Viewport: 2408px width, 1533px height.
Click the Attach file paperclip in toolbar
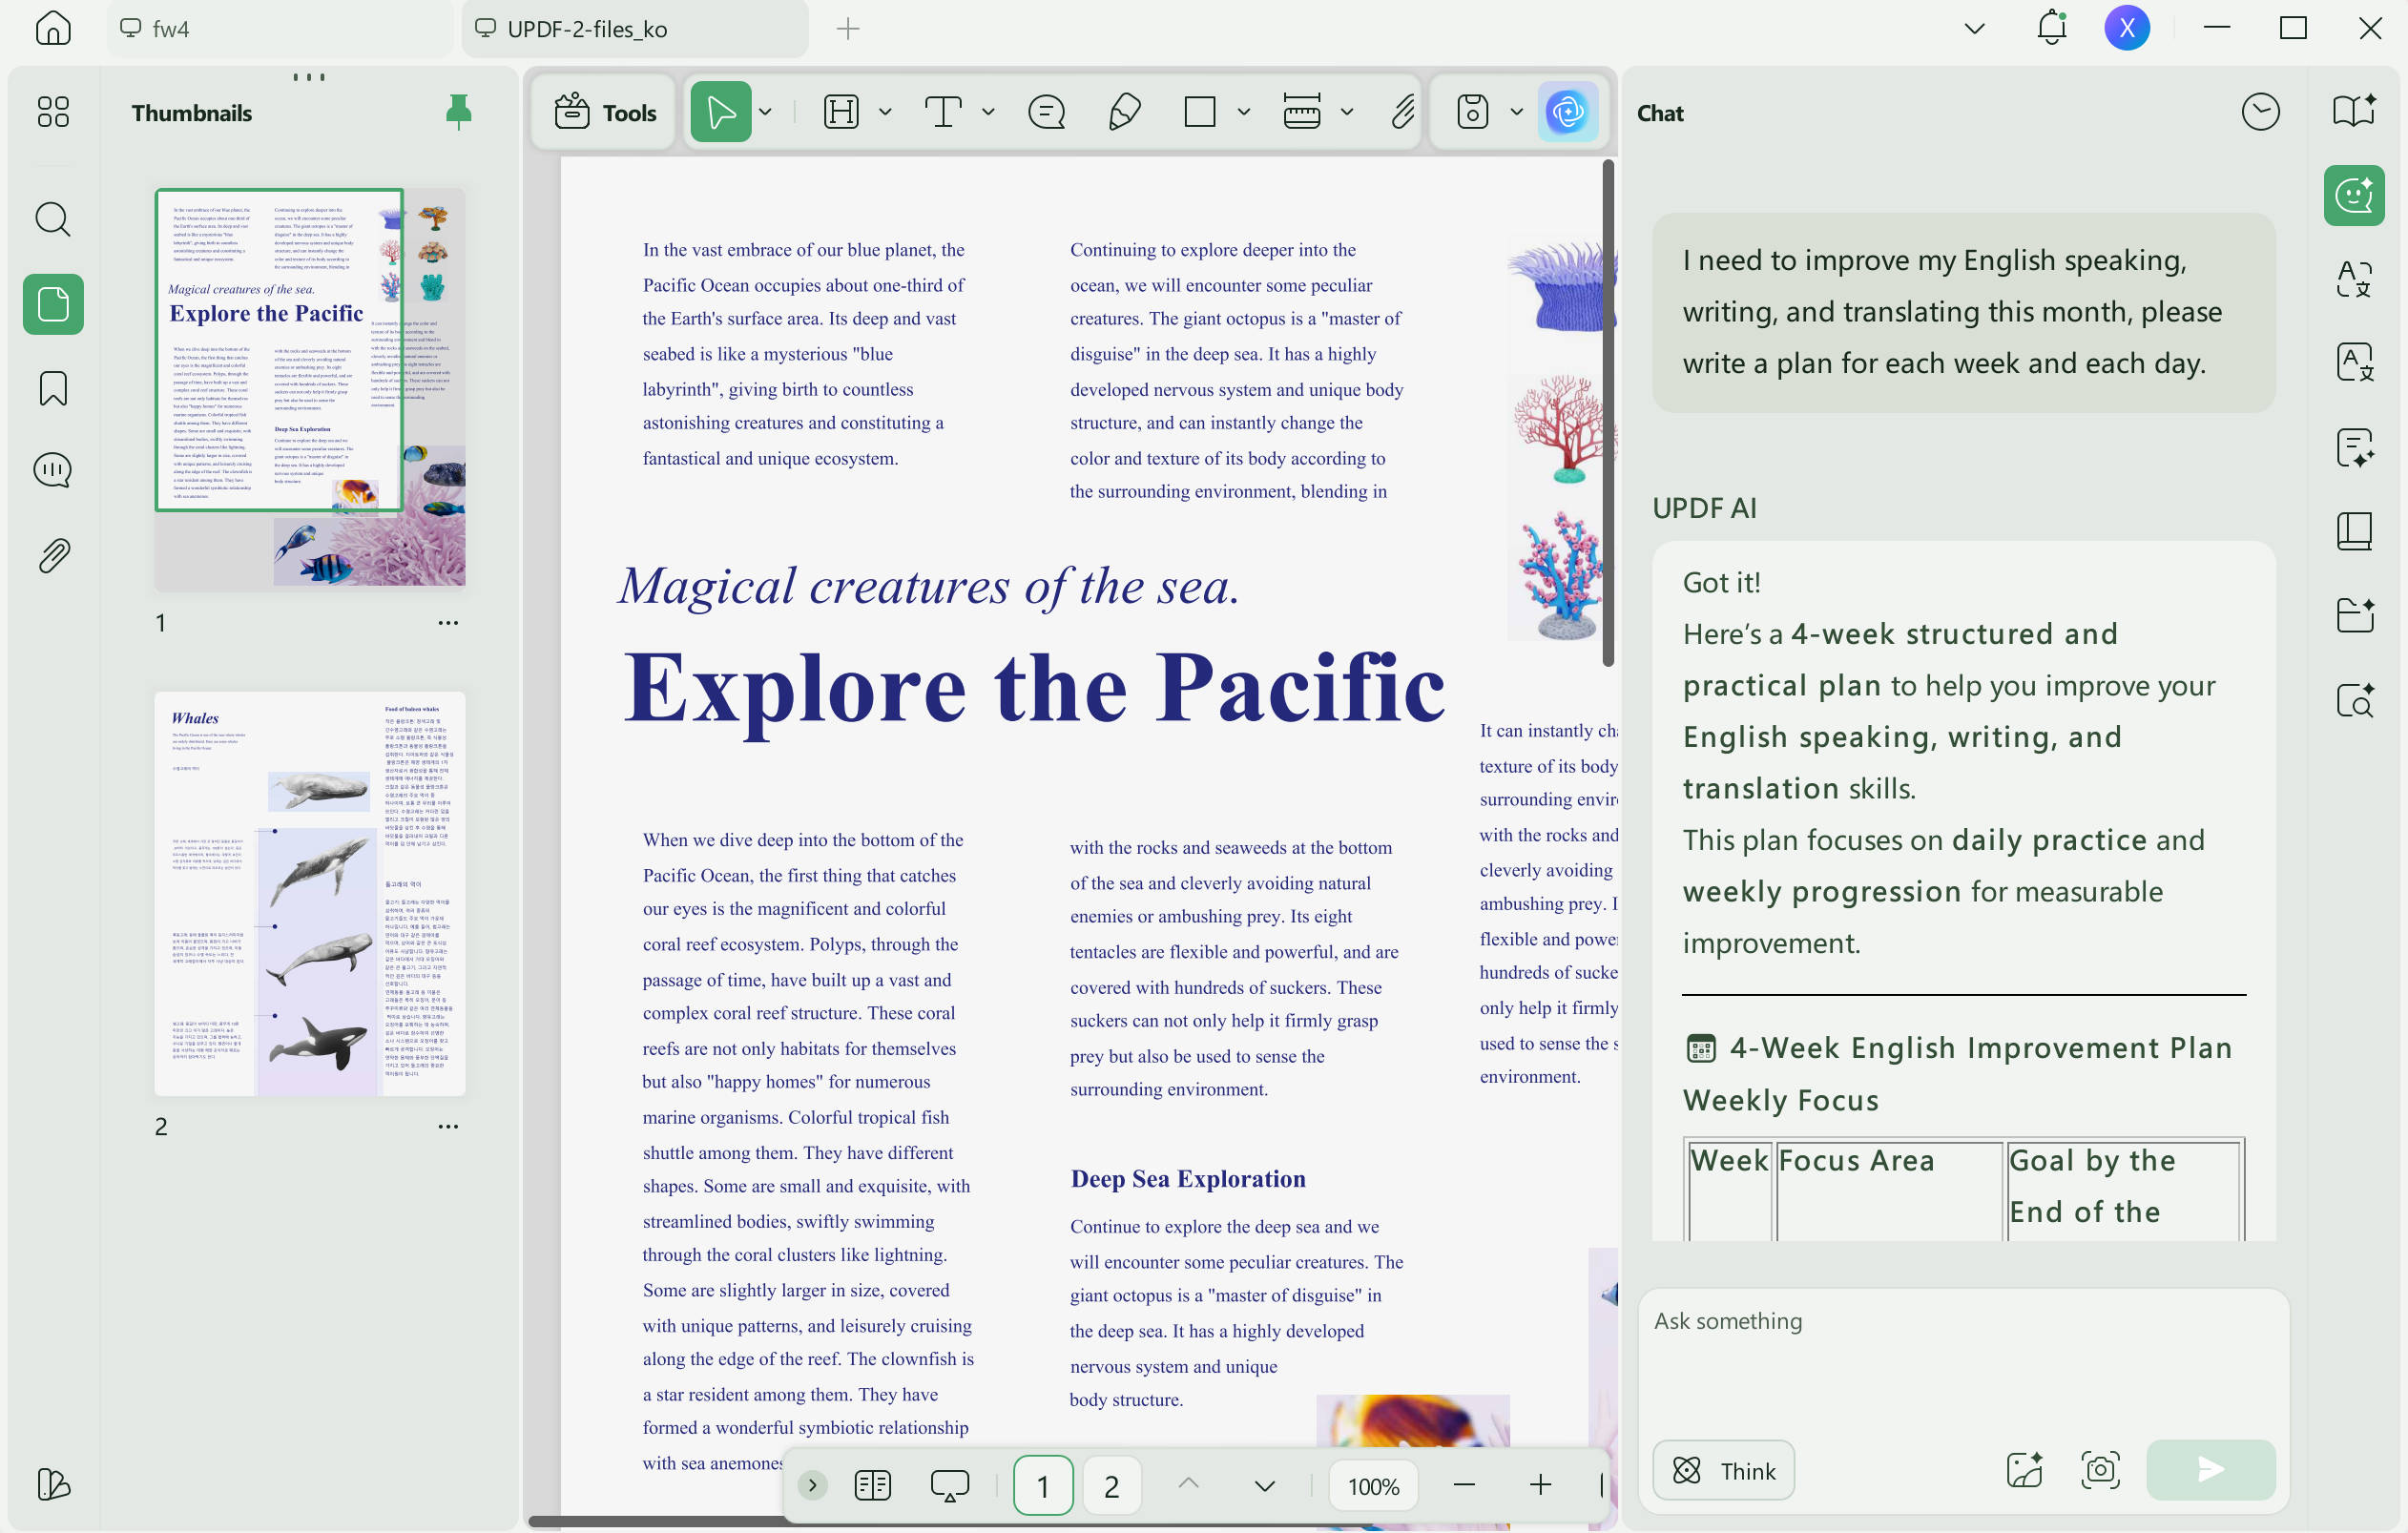(1403, 112)
